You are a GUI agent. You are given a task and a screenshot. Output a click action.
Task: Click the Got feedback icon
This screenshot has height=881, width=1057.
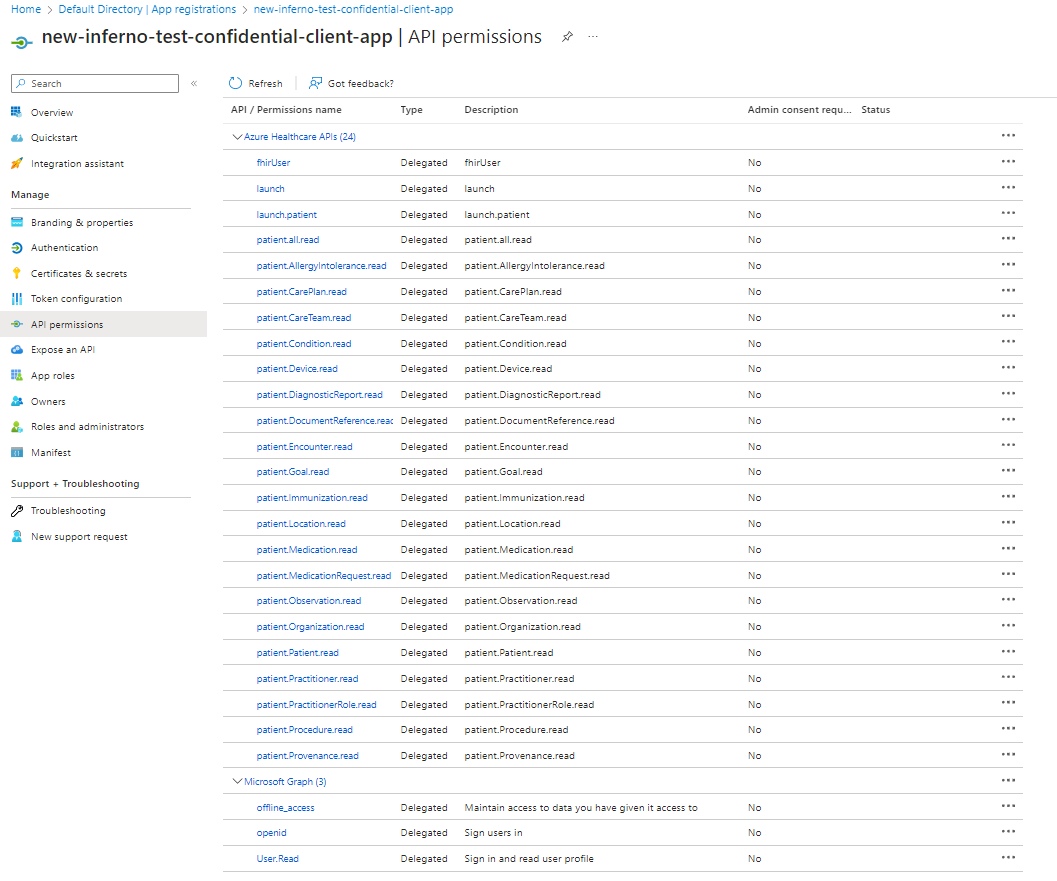(315, 83)
